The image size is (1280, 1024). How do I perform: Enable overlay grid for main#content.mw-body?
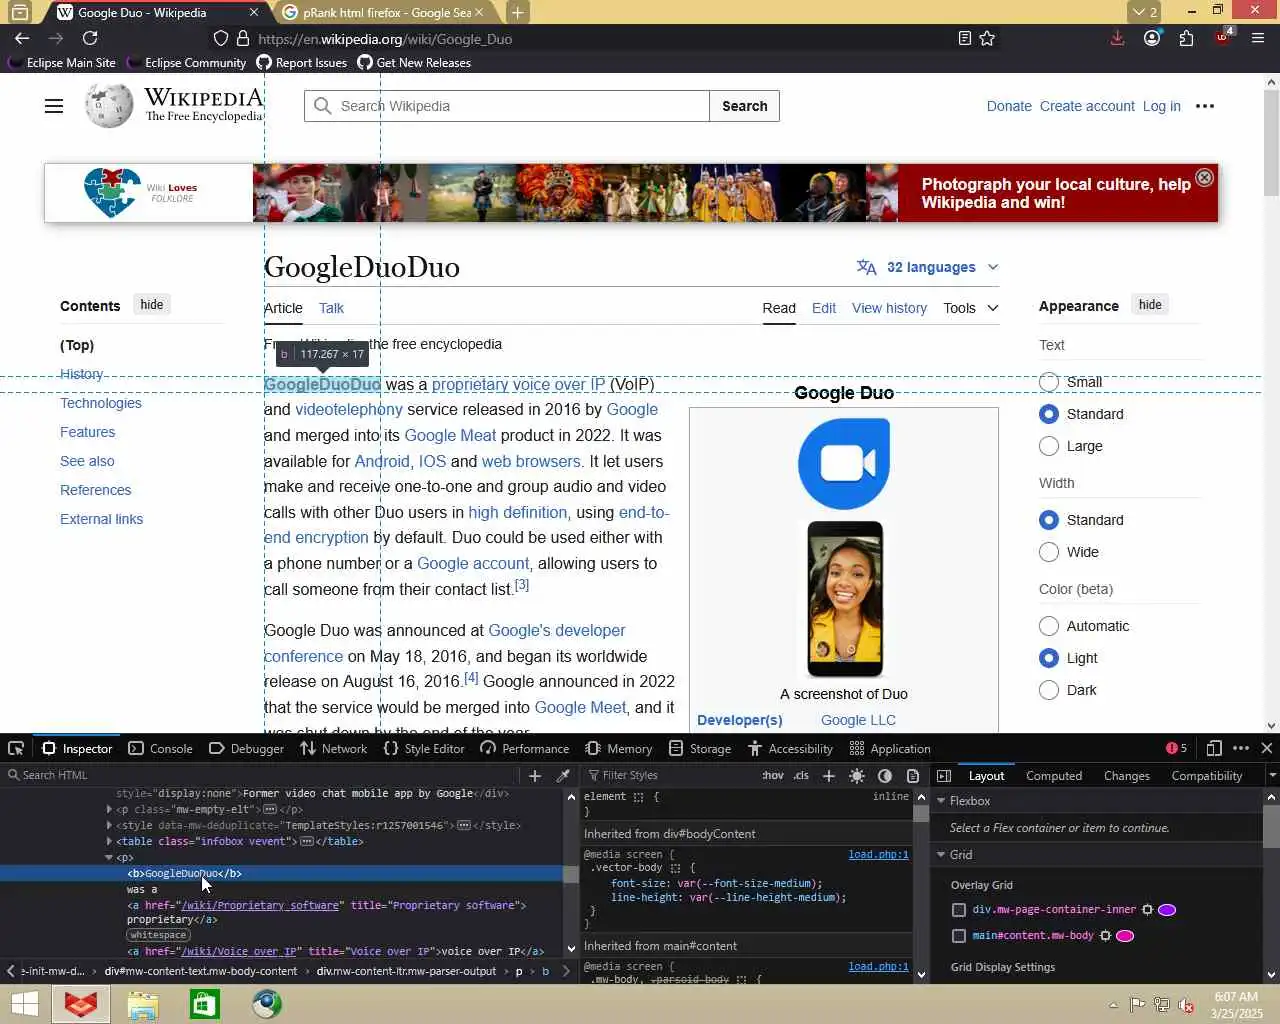959,936
